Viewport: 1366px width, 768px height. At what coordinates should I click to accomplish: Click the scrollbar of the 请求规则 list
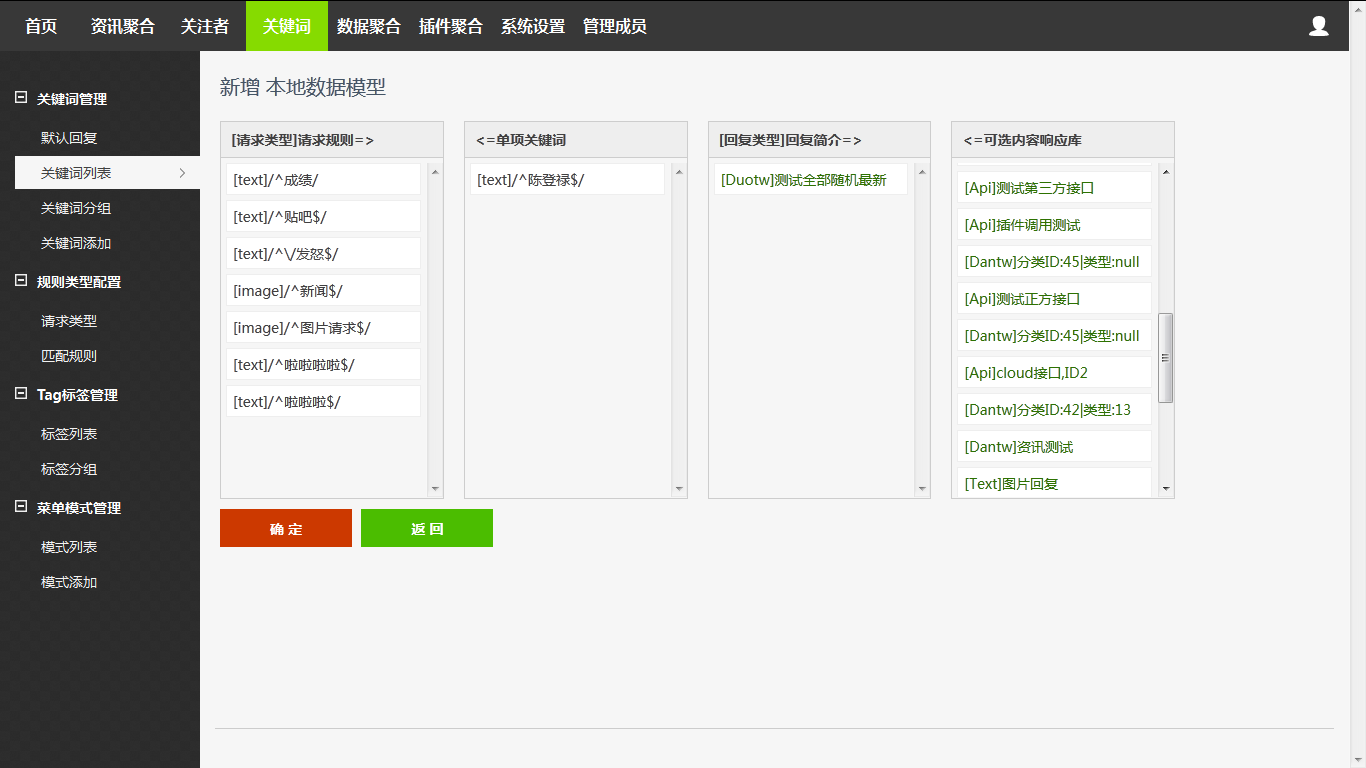[434, 330]
